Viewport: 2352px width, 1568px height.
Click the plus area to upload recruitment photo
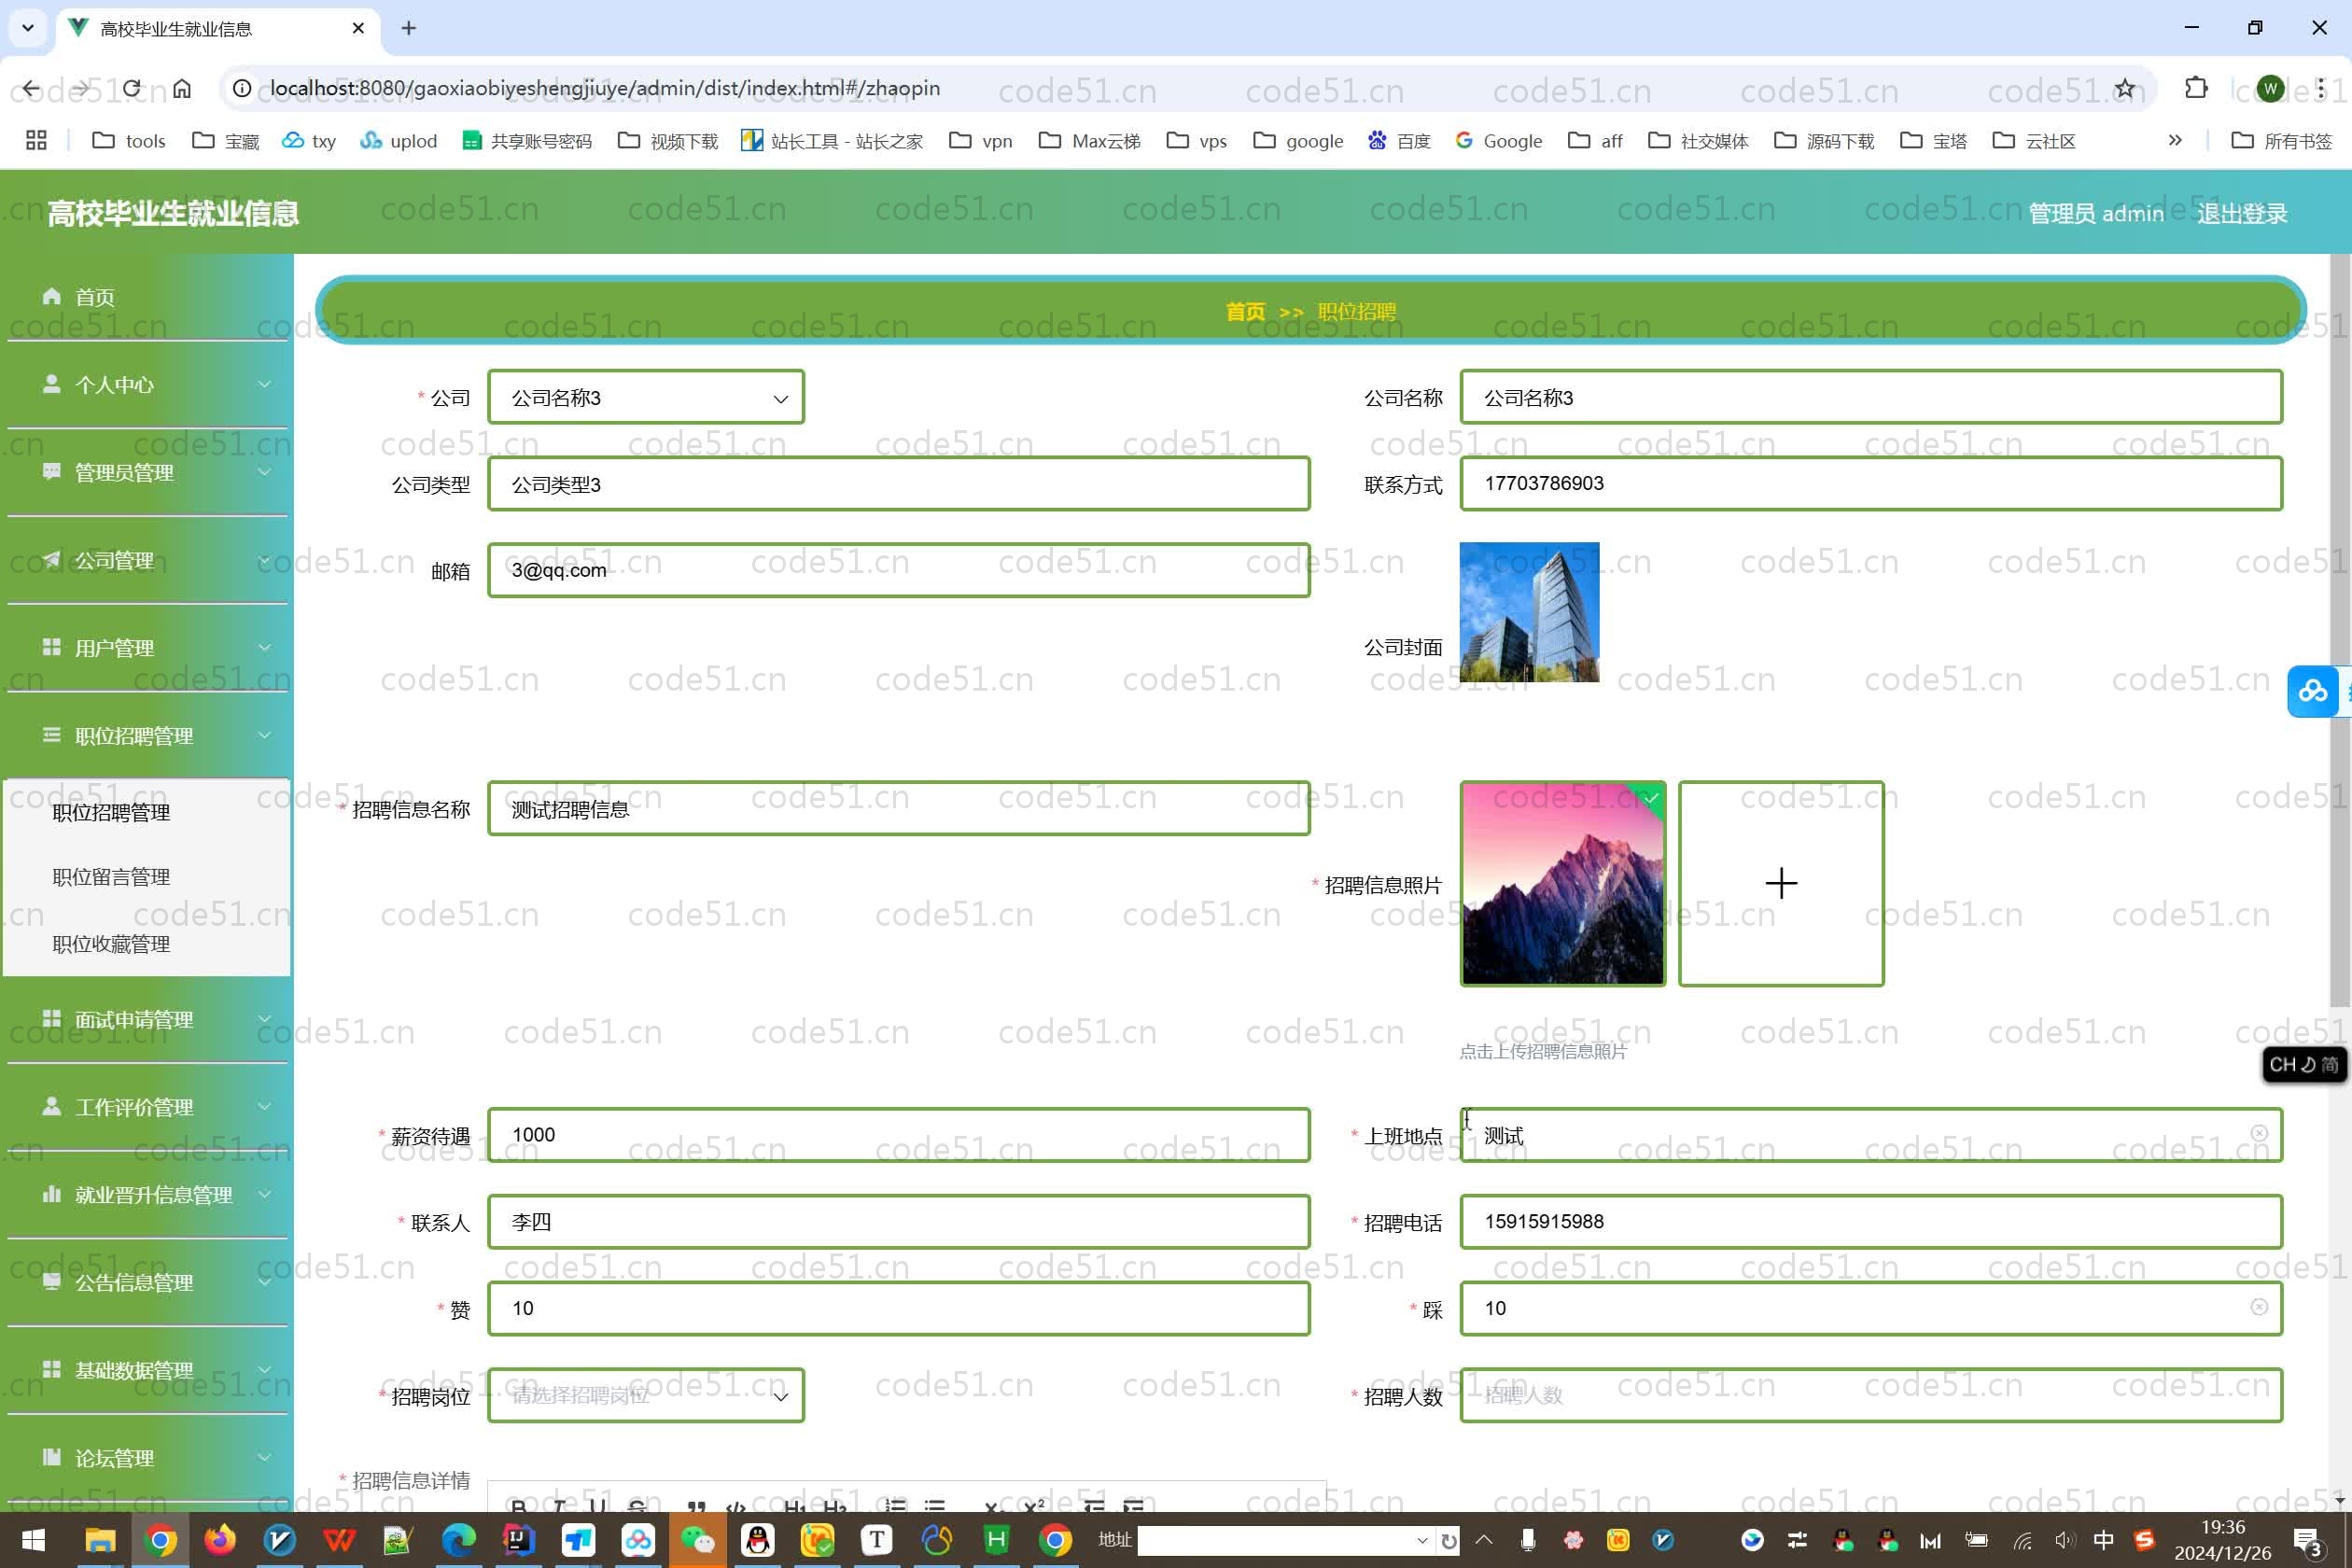[1781, 883]
